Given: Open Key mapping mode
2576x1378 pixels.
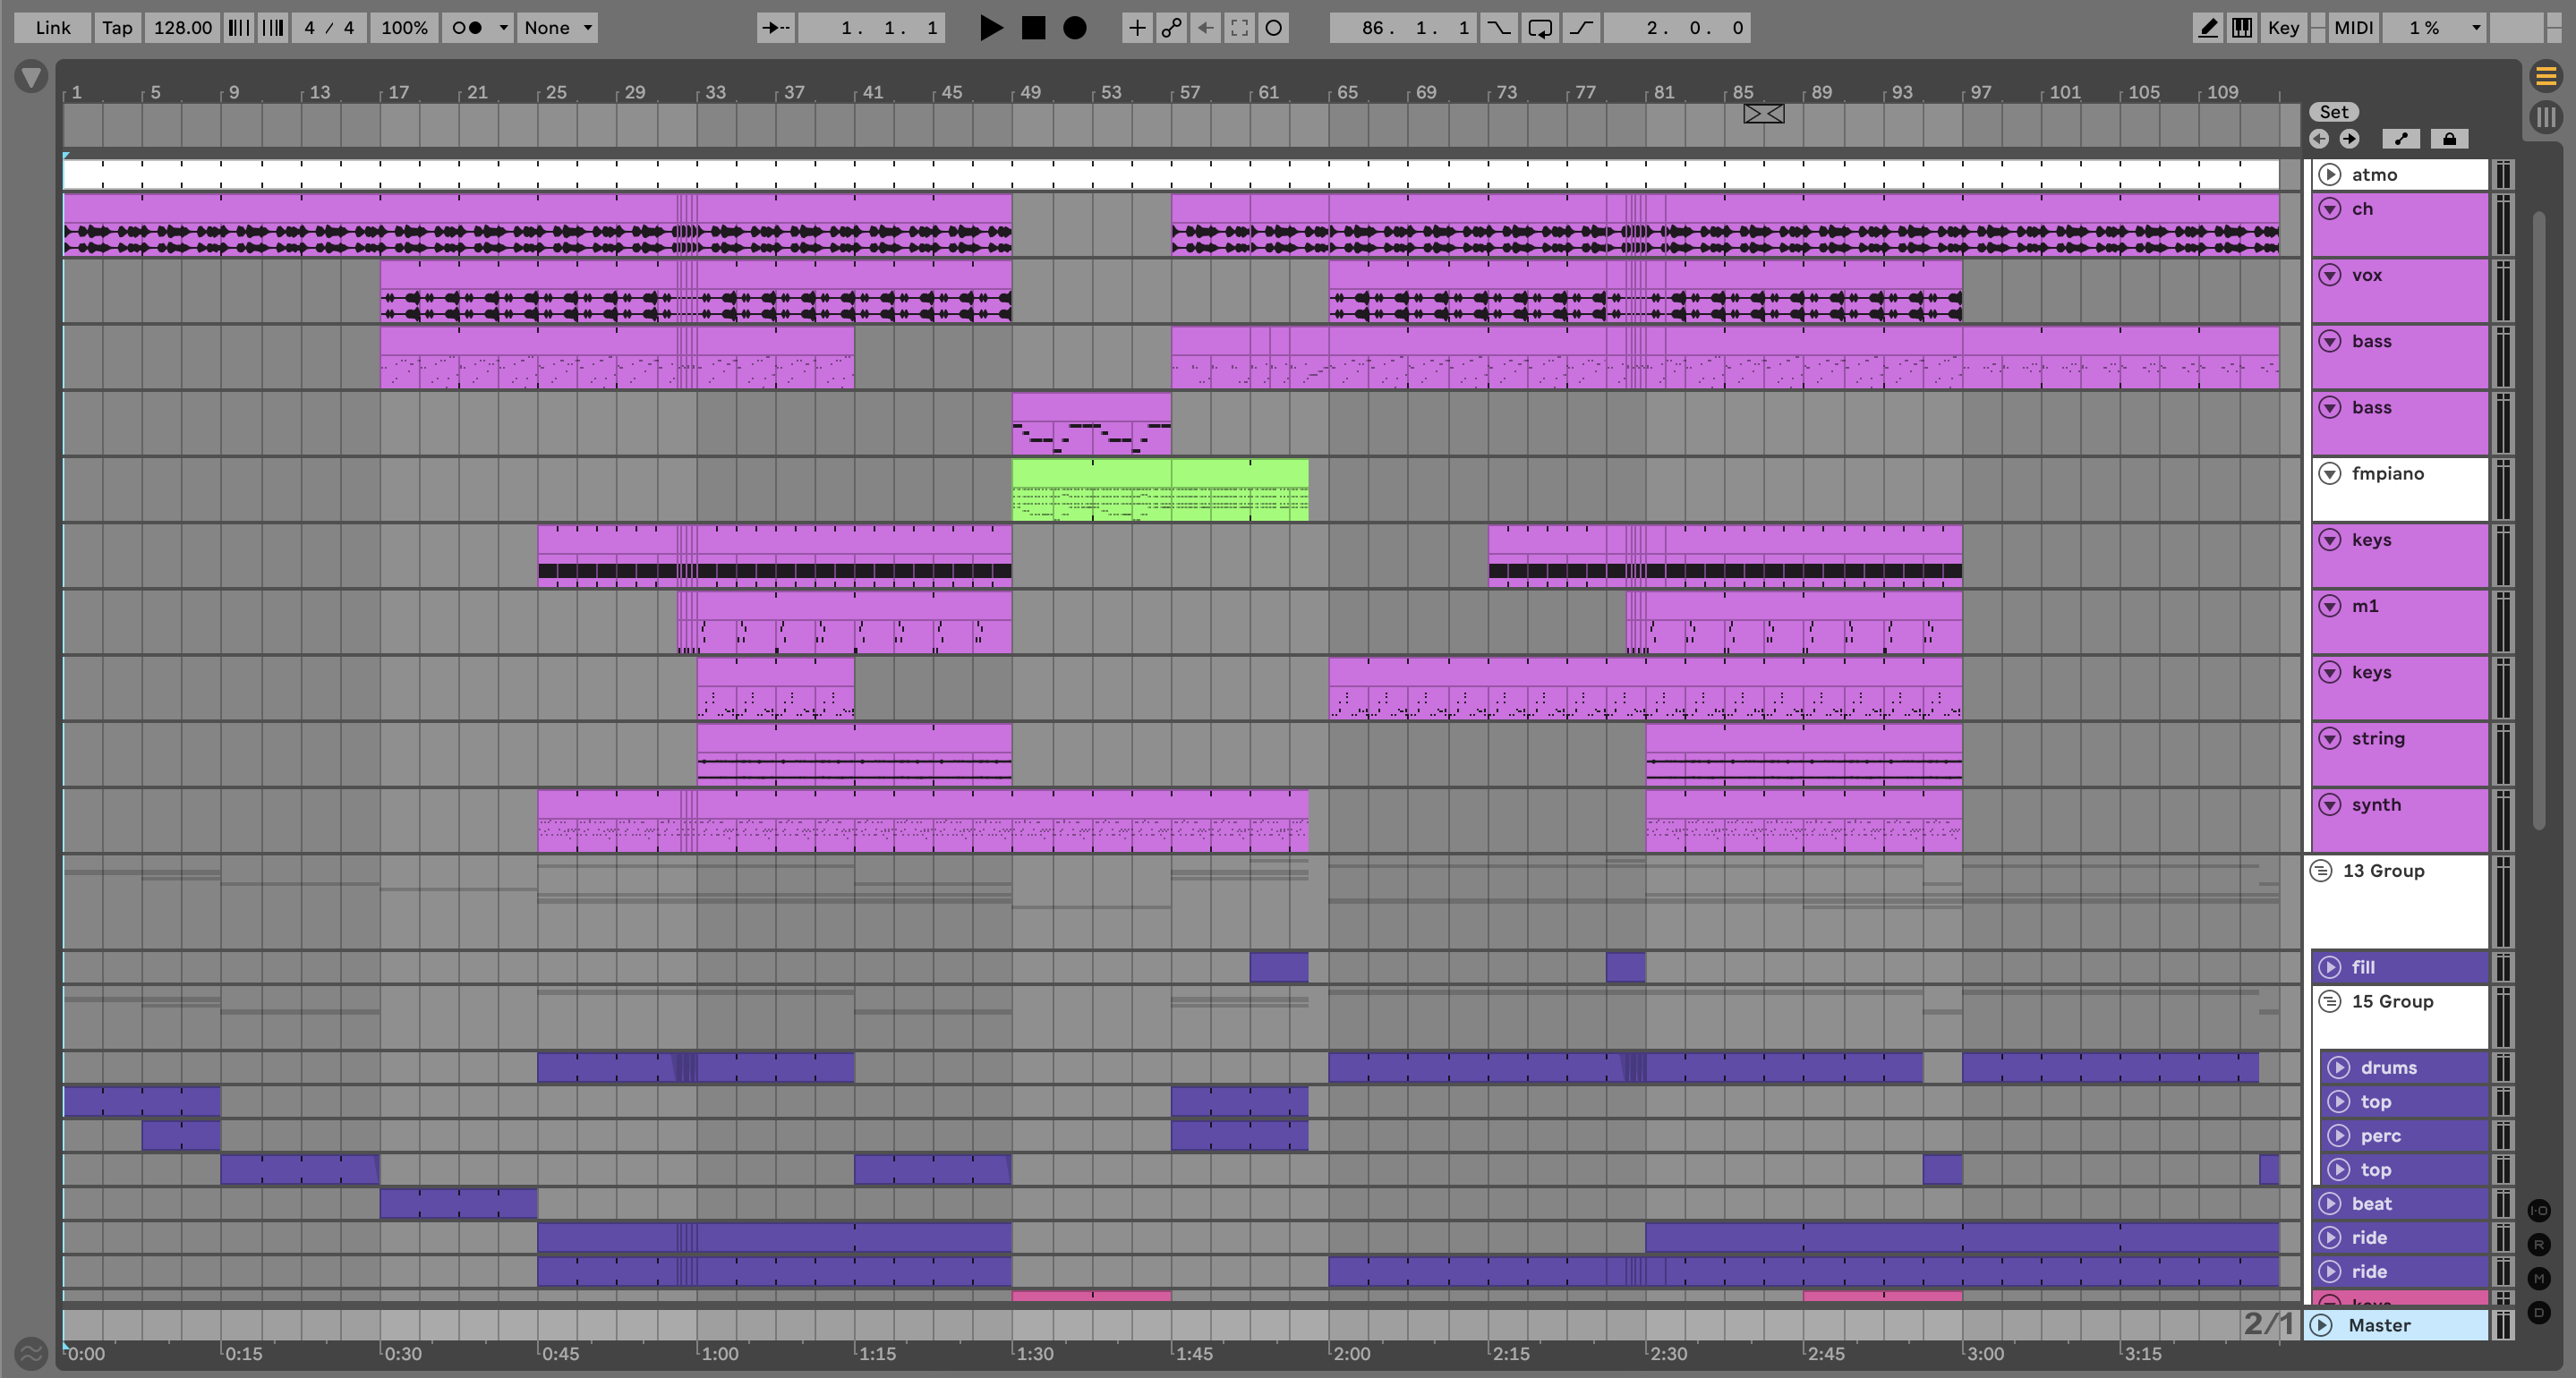Looking at the screenshot, I should 2283,28.
